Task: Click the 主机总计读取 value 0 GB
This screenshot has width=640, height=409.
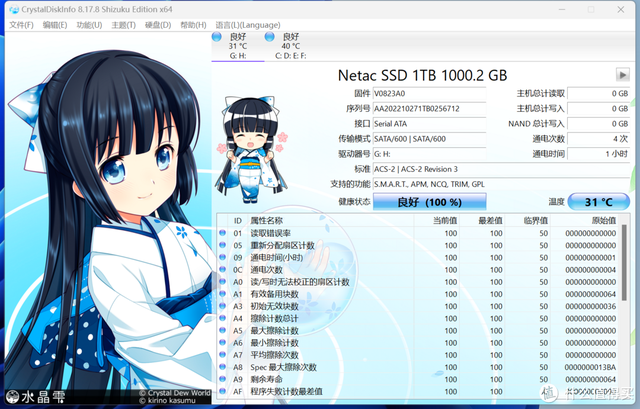Action: click(x=598, y=93)
